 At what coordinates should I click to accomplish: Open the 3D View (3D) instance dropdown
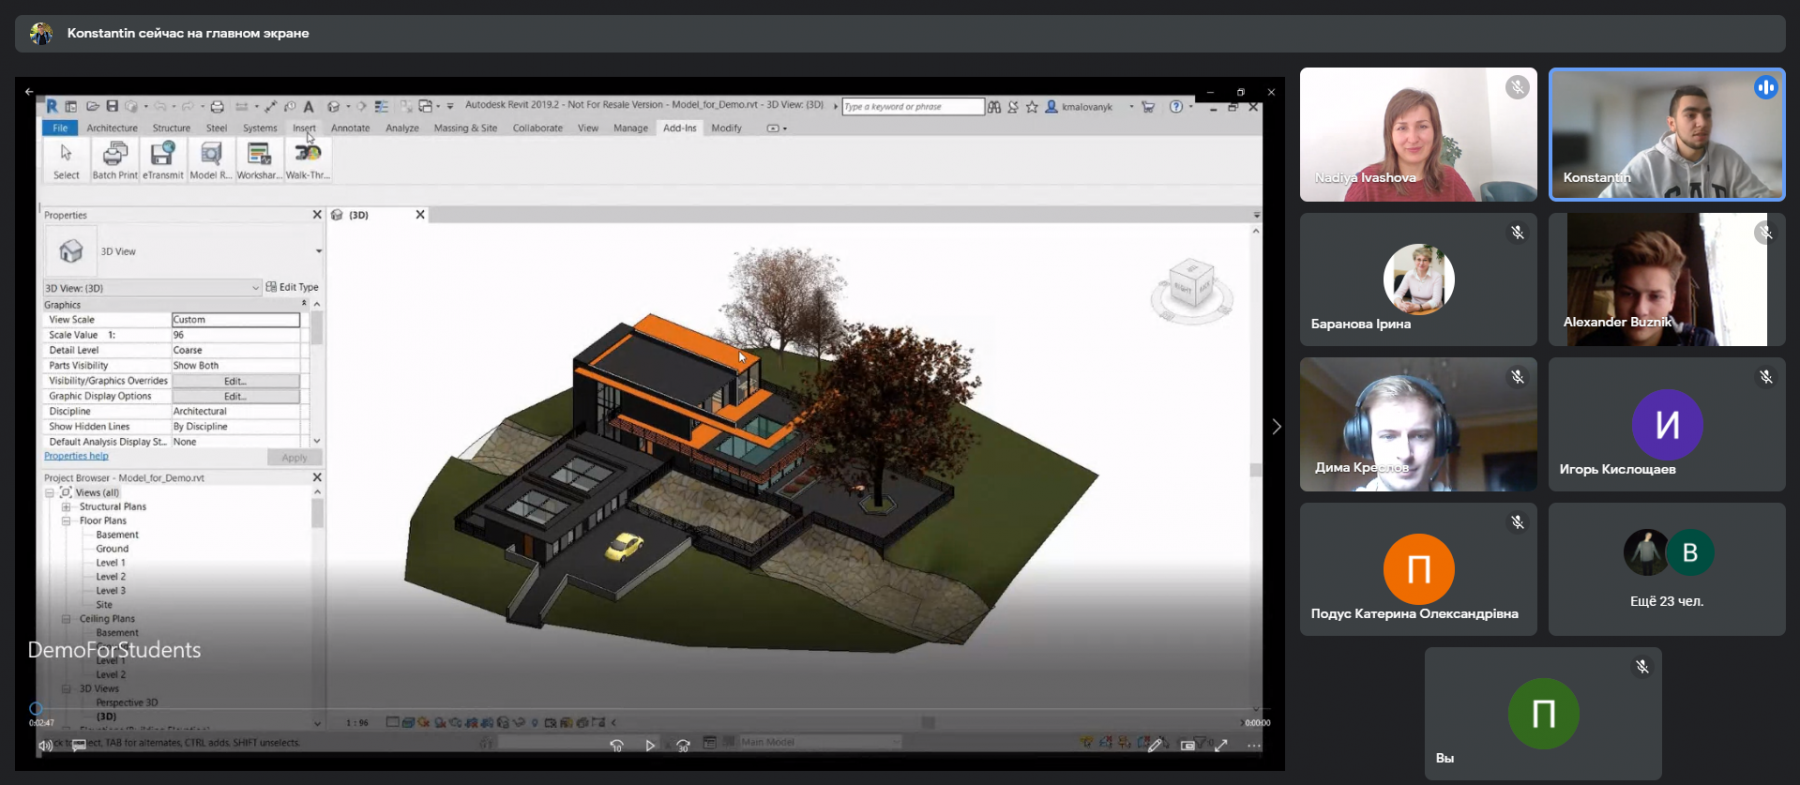pyautogui.click(x=152, y=288)
